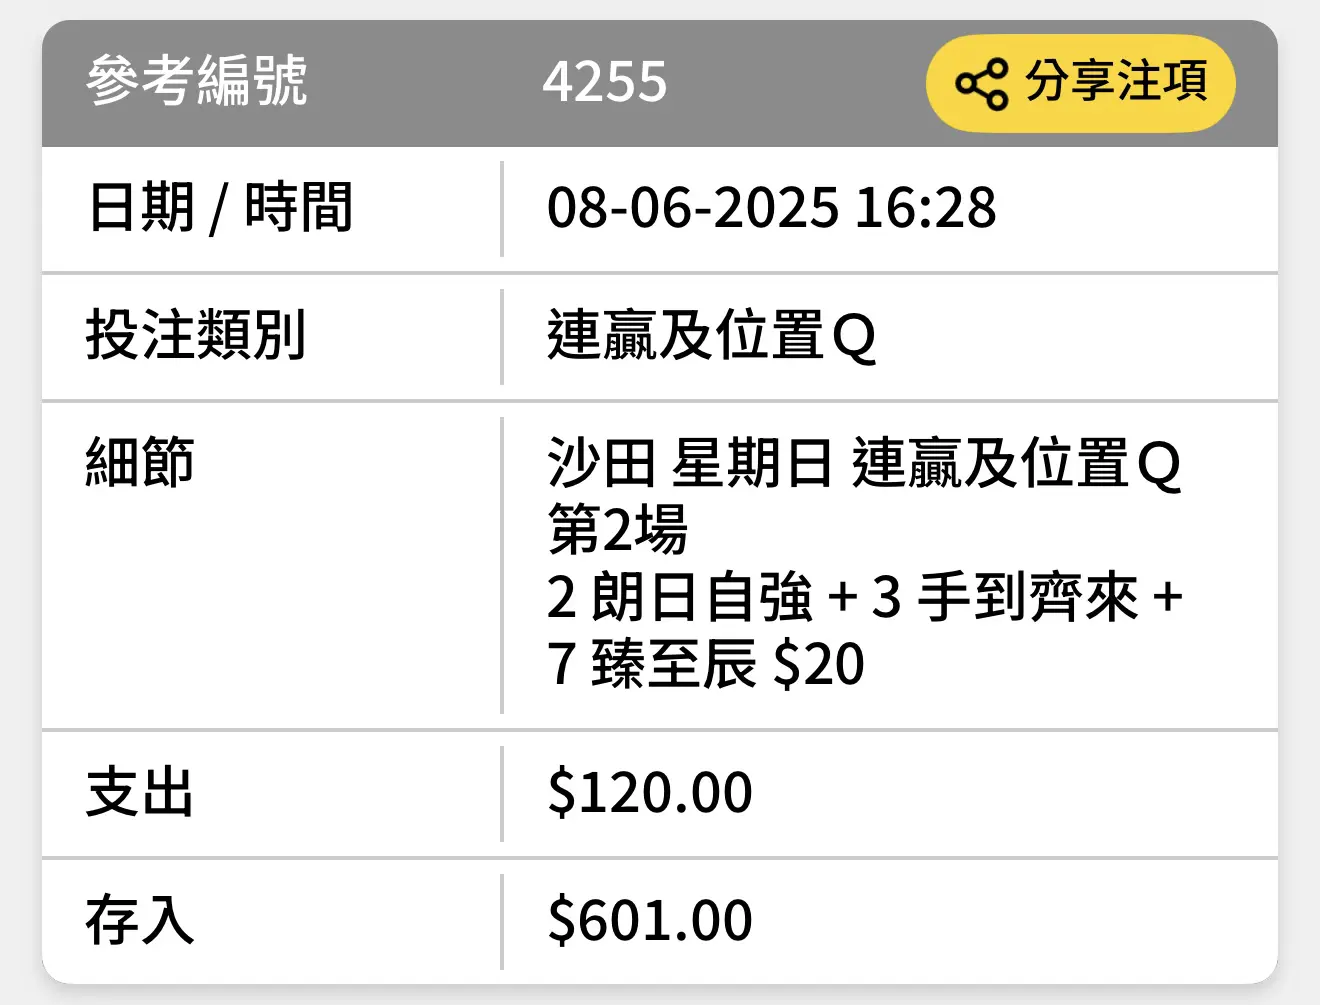Click the 存入 deposit label
The image size is (1320, 1005).
click(x=140, y=920)
